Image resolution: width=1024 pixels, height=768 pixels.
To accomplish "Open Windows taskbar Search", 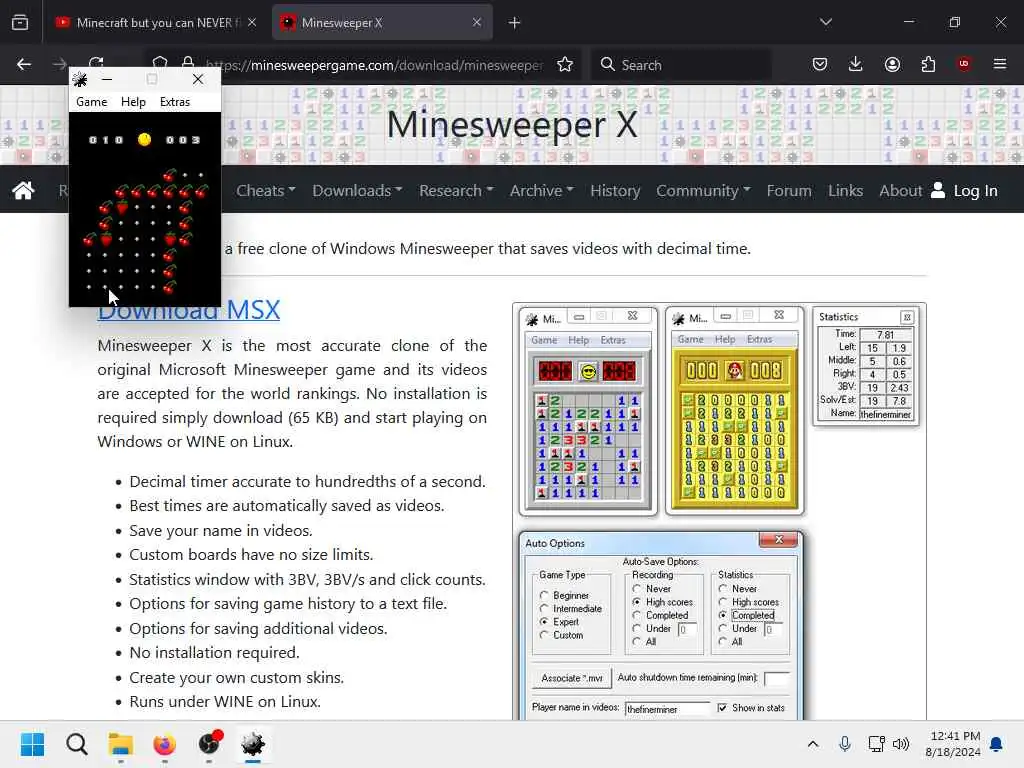I will tap(76, 744).
